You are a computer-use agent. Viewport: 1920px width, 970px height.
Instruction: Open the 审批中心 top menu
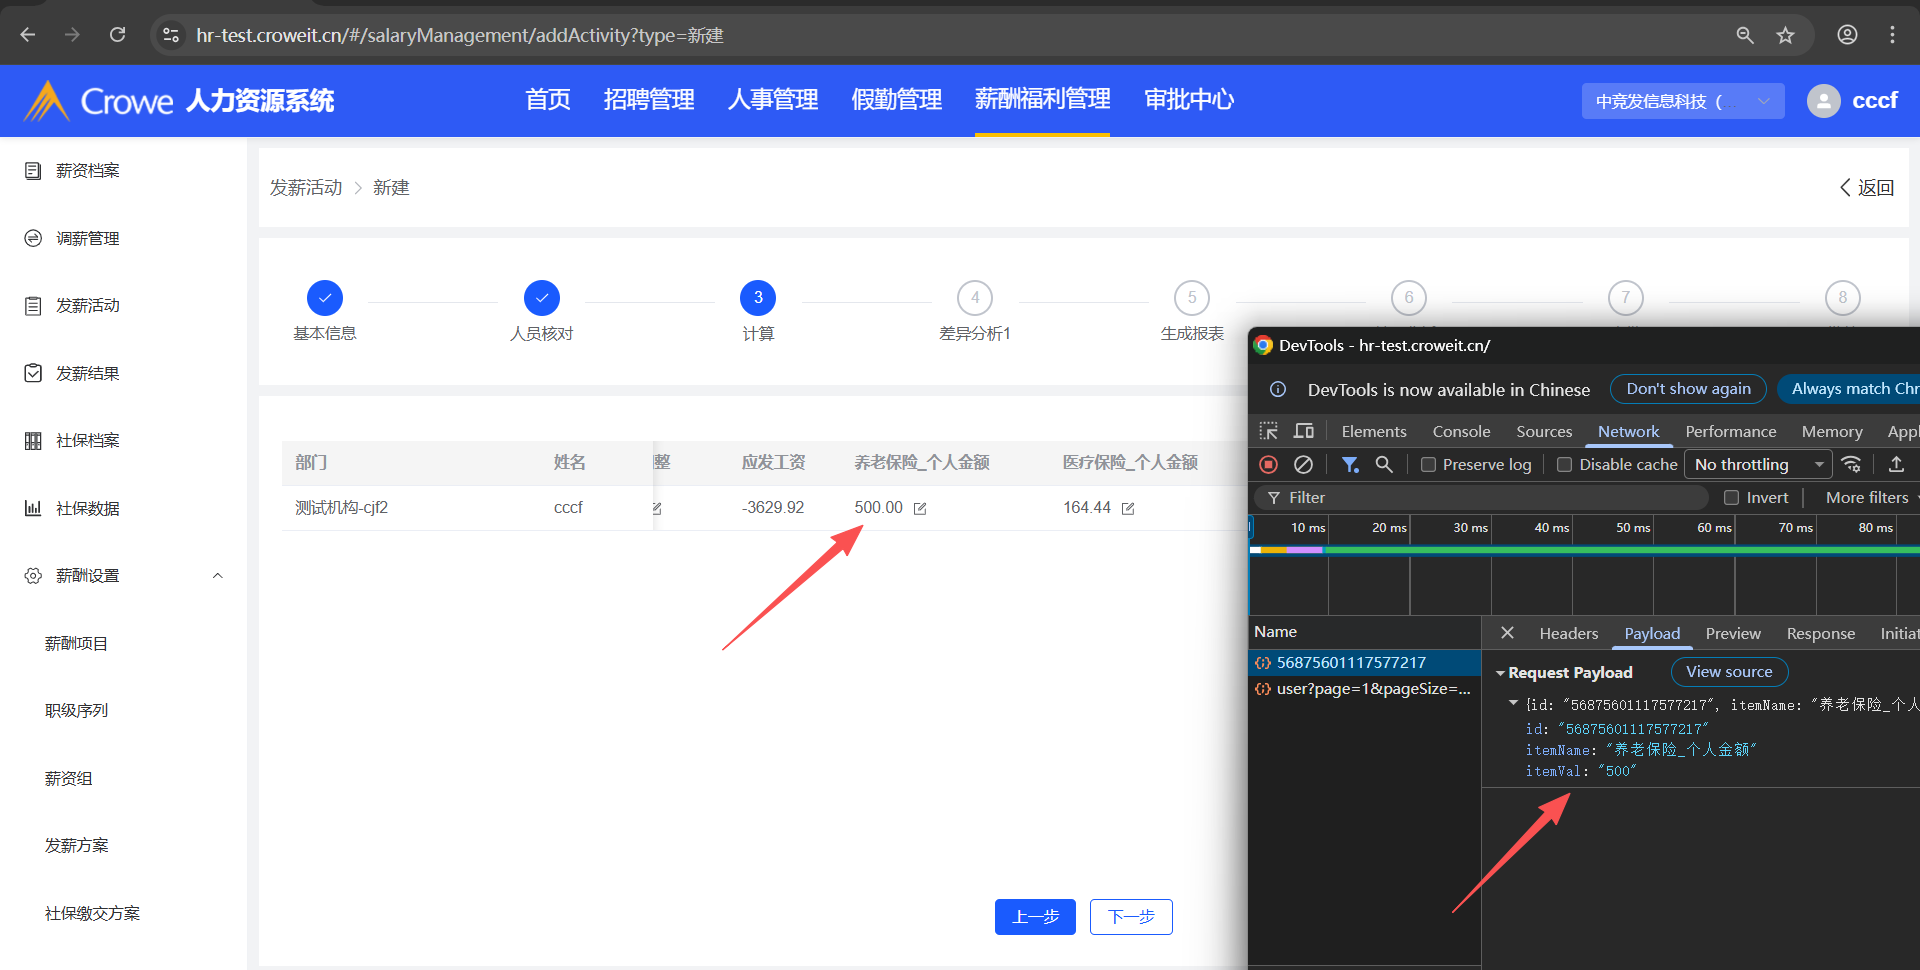click(x=1188, y=100)
